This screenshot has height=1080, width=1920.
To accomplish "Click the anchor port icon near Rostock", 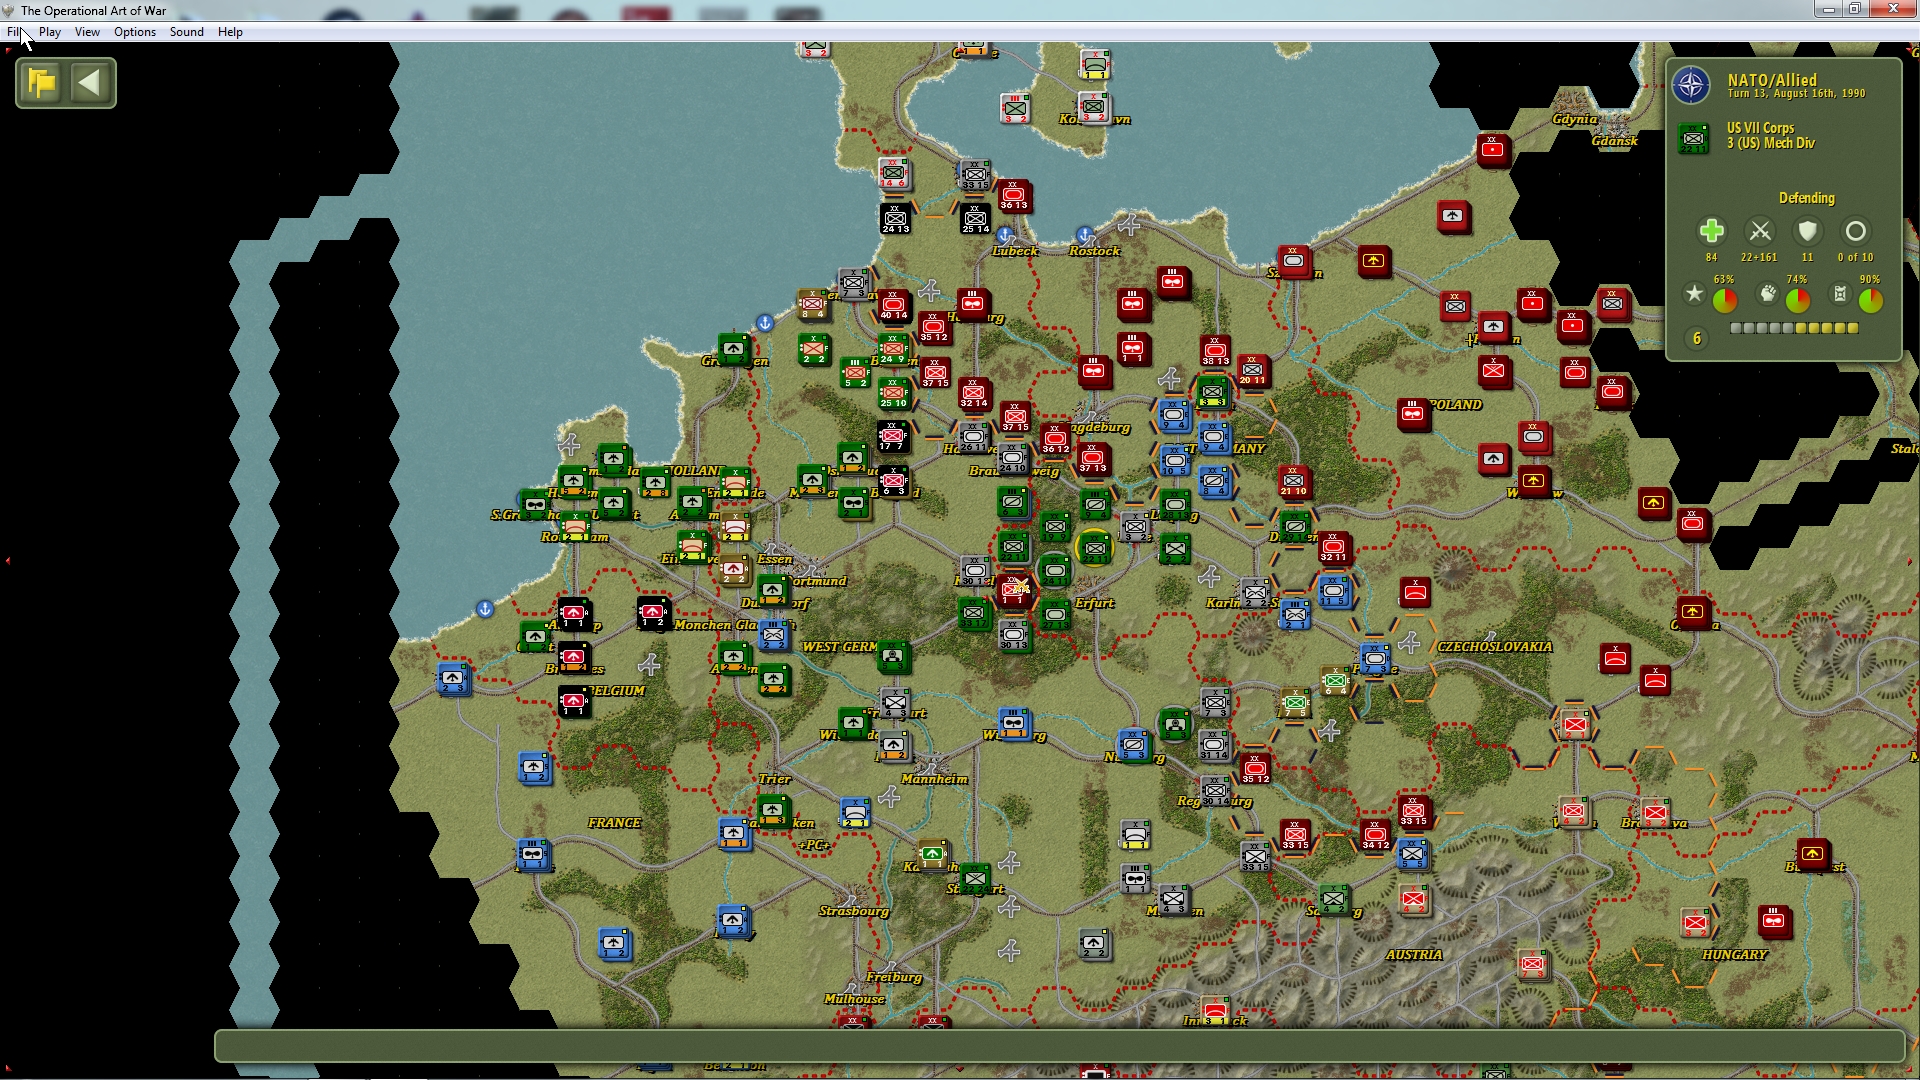I will point(1085,234).
